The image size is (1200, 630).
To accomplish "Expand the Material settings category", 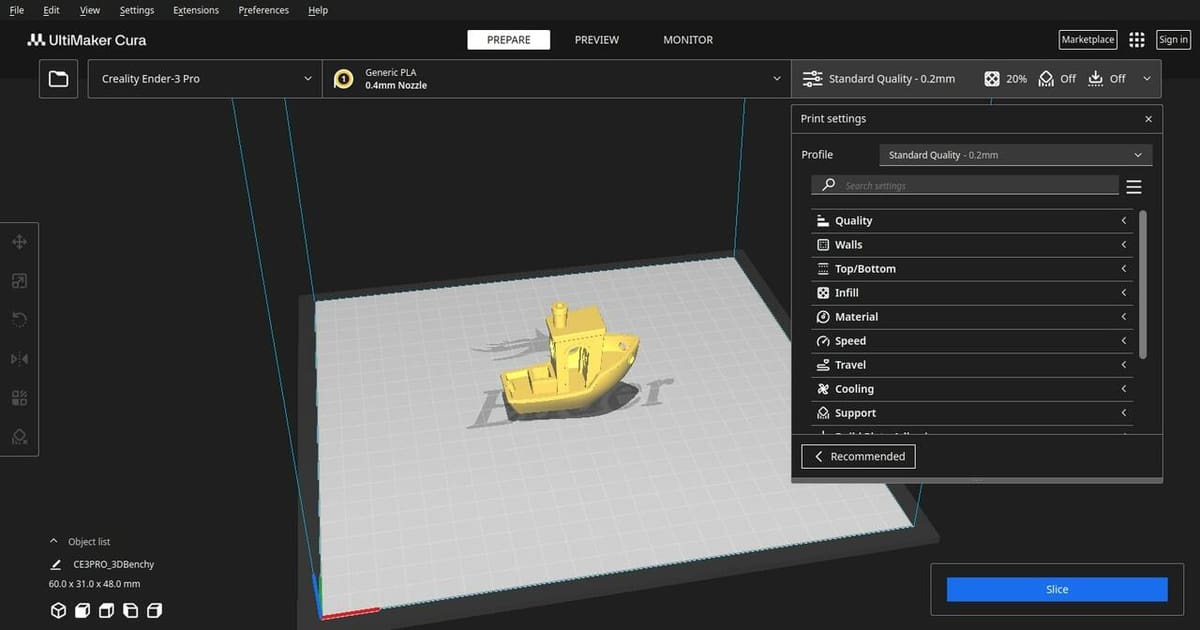I will click(x=972, y=317).
